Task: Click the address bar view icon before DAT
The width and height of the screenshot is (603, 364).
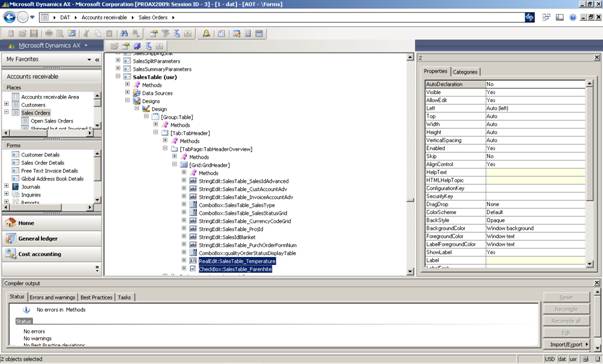Action: point(45,17)
